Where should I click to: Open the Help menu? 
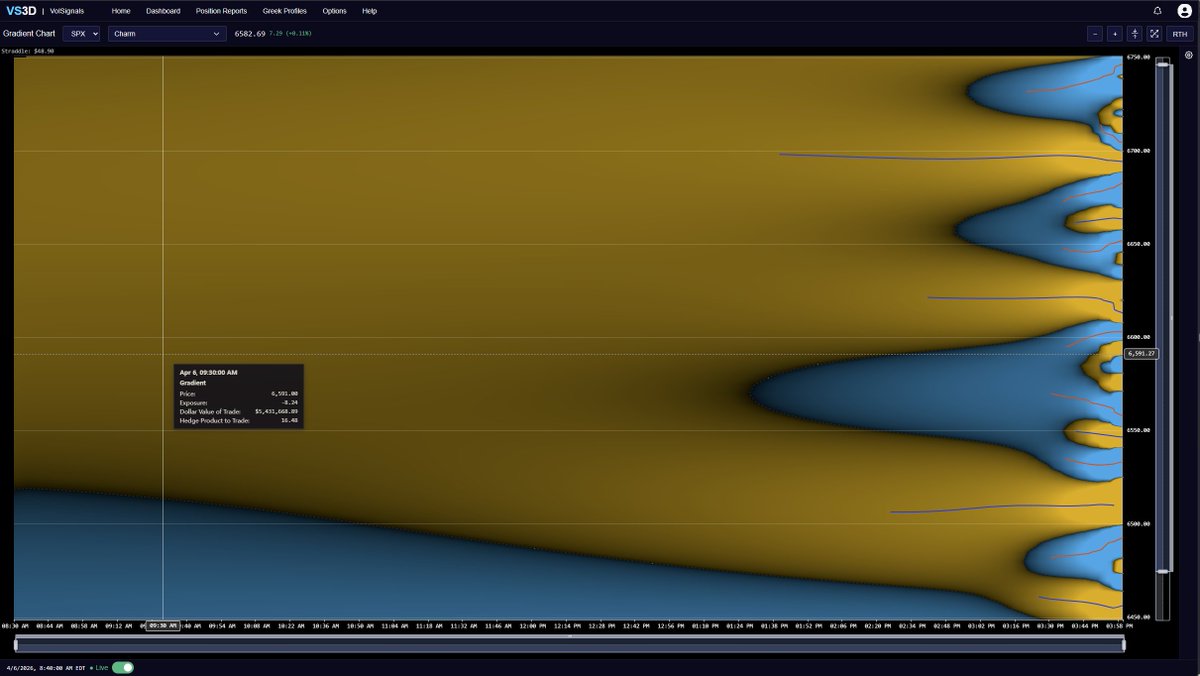point(370,10)
